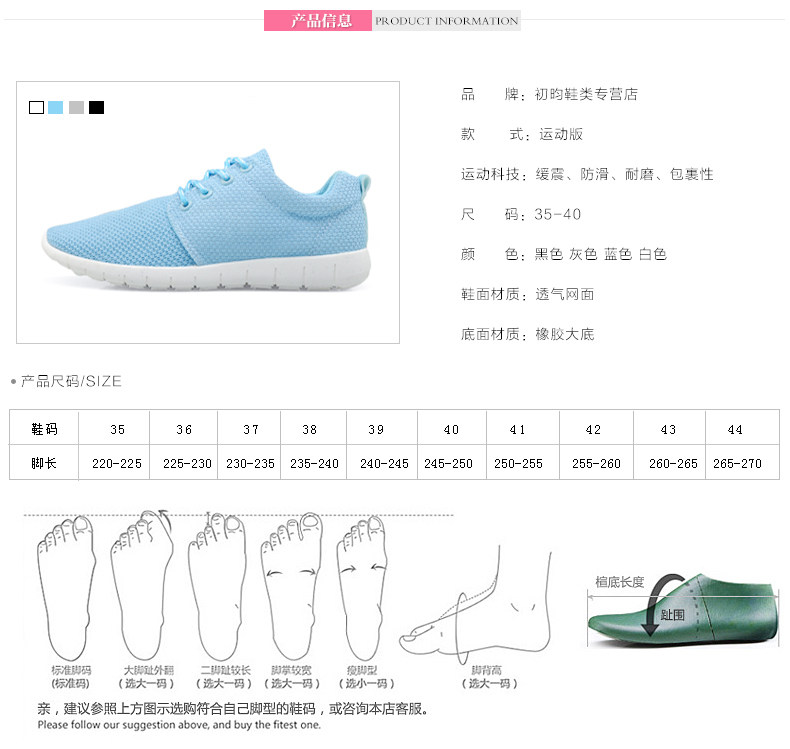Screen dimensions: 790x749
Task: Click foot length cell 255-260
Action: coord(596,463)
